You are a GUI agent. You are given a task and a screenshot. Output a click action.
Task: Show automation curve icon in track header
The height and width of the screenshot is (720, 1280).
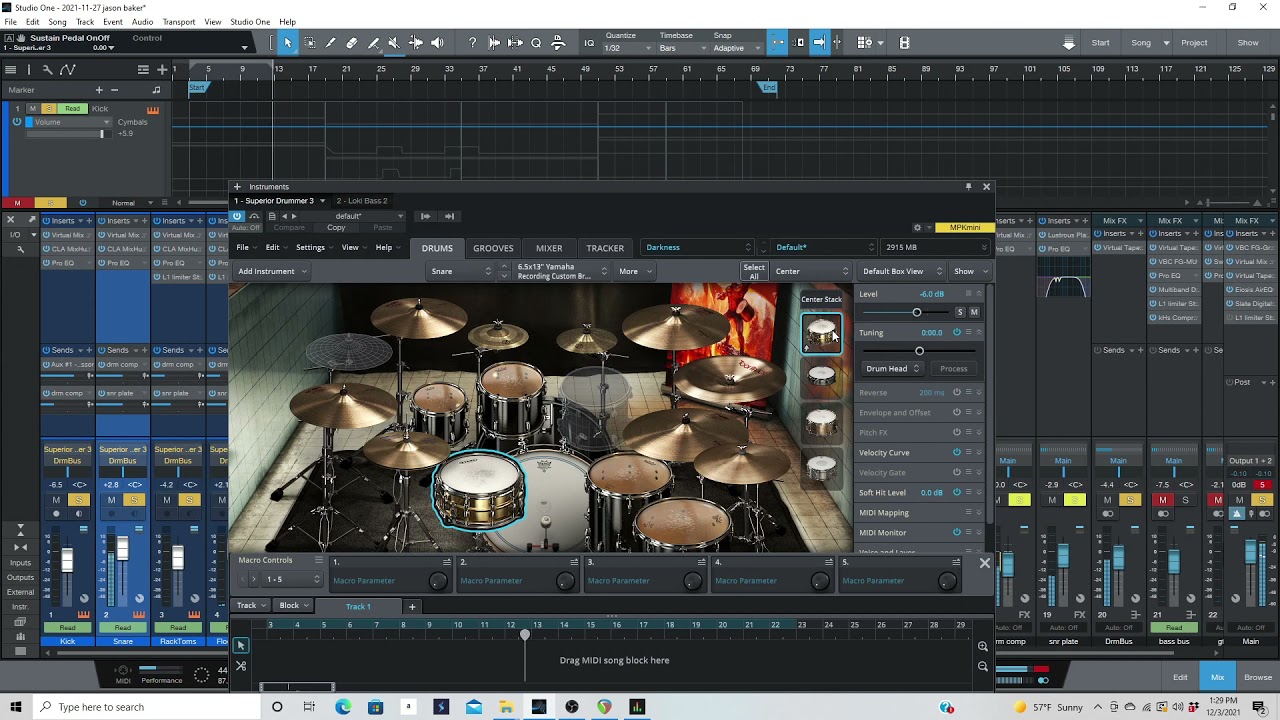[68, 69]
